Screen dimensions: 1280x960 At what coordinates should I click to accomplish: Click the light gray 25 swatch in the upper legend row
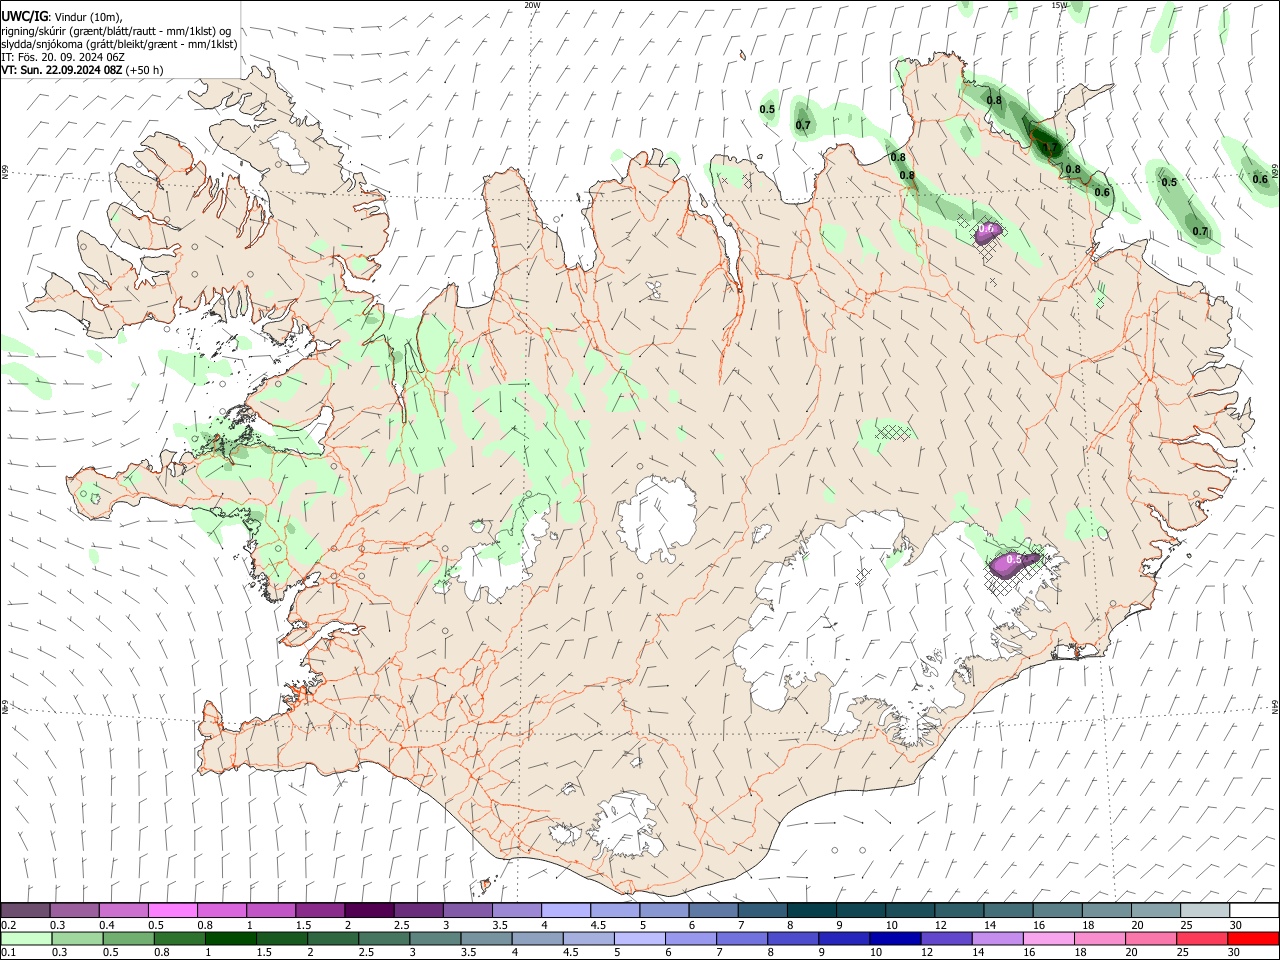[1204, 911]
